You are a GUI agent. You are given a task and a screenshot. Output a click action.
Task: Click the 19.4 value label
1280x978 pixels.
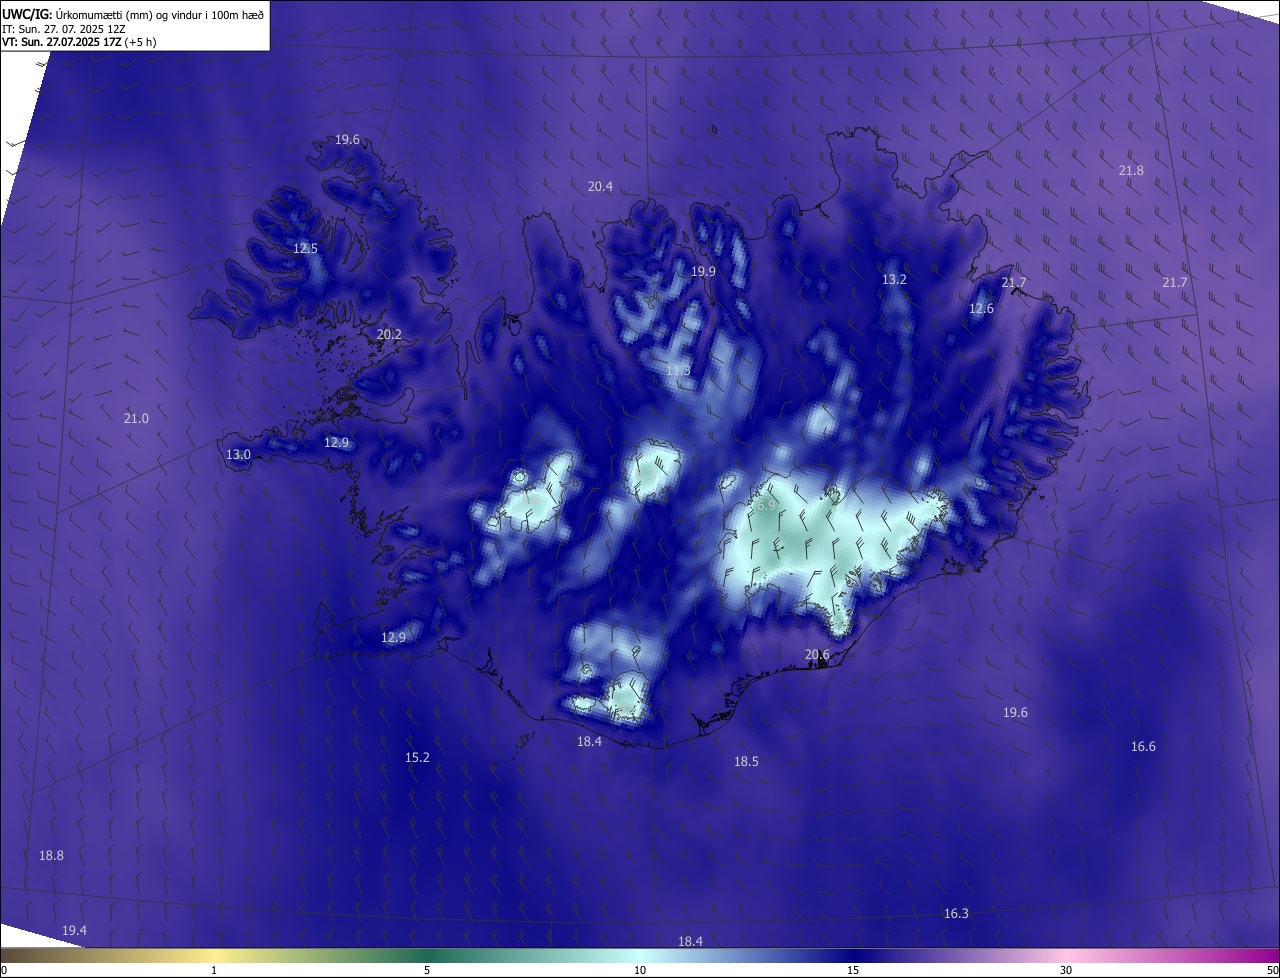point(74,930)
